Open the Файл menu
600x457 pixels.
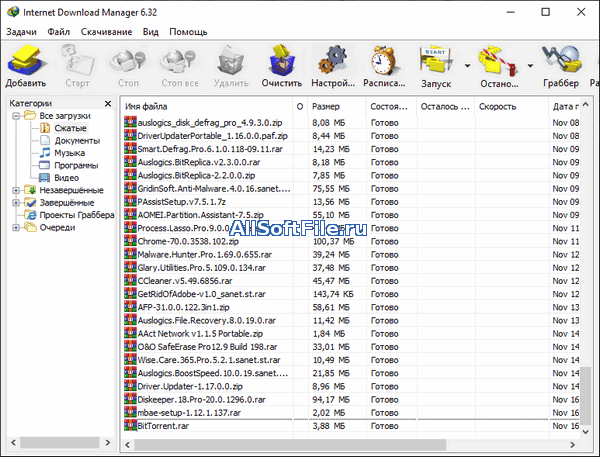59,32
